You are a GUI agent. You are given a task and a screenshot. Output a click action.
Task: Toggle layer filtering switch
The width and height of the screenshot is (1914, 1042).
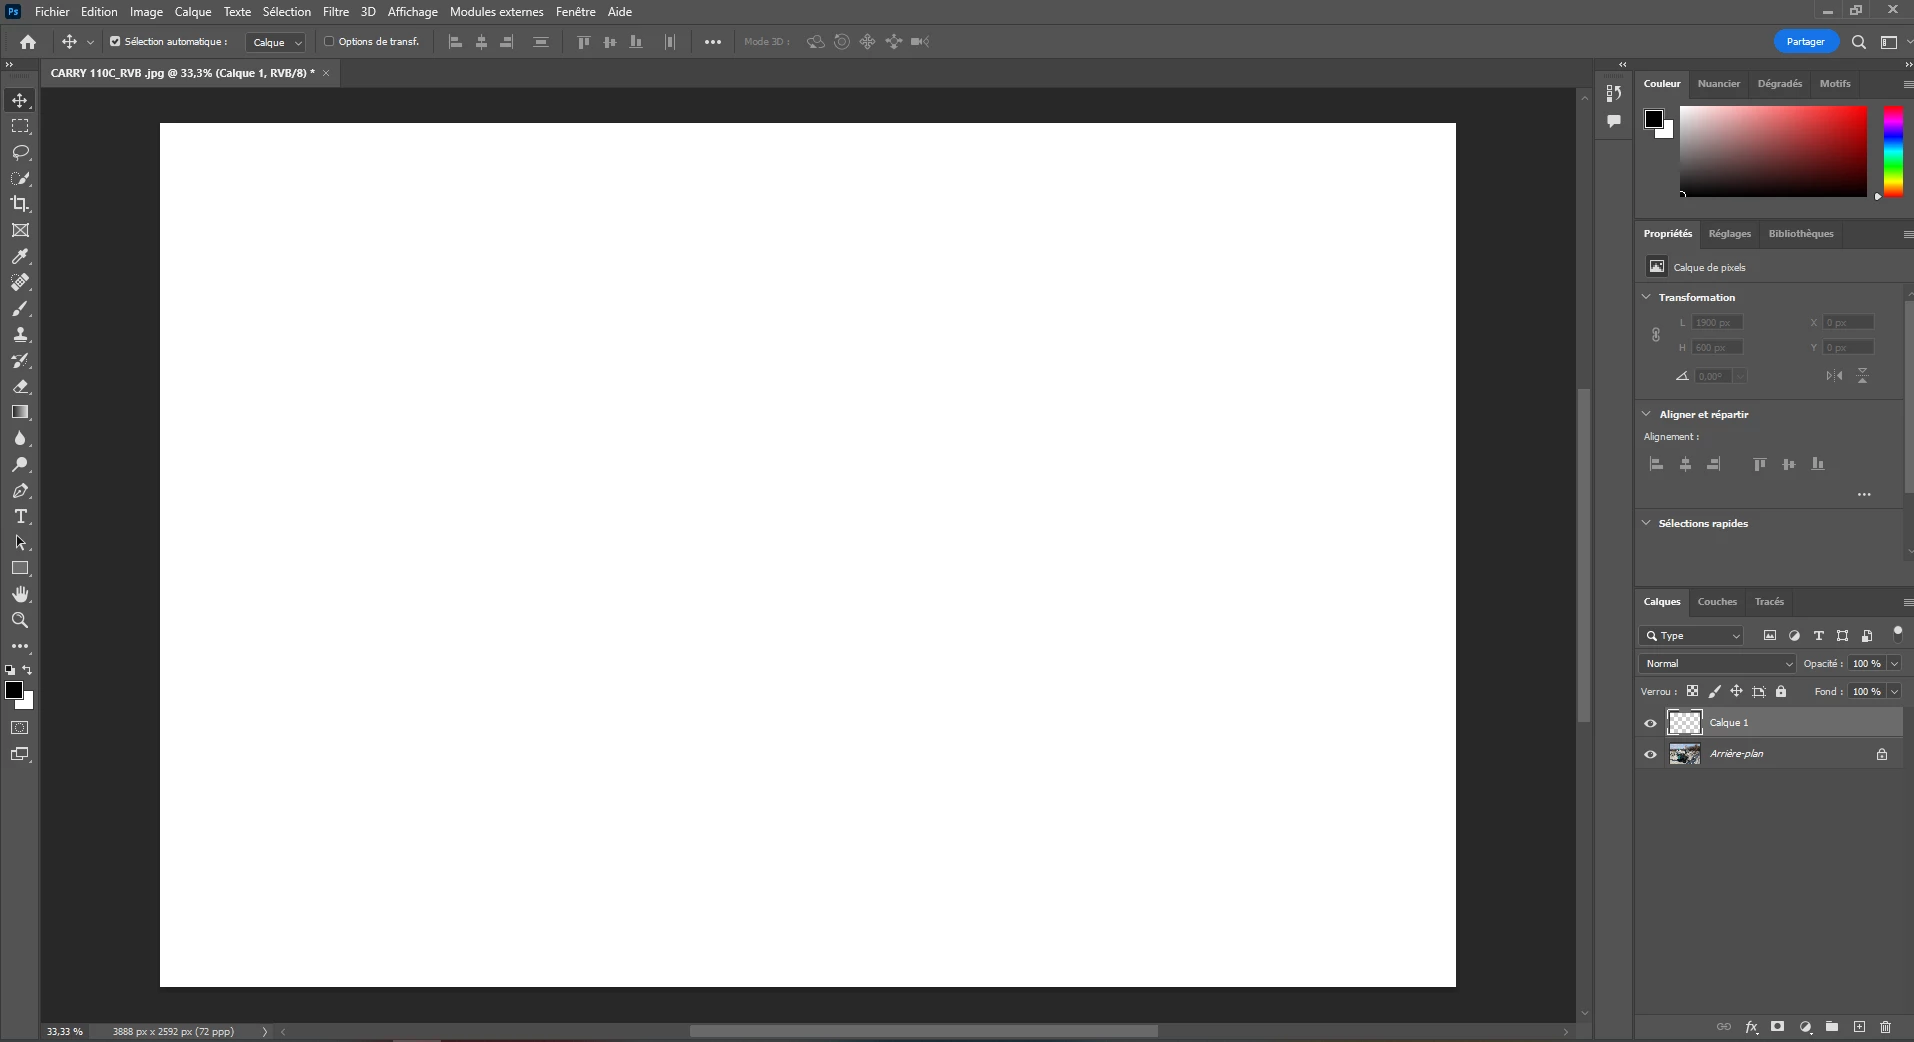[1897, 634]
